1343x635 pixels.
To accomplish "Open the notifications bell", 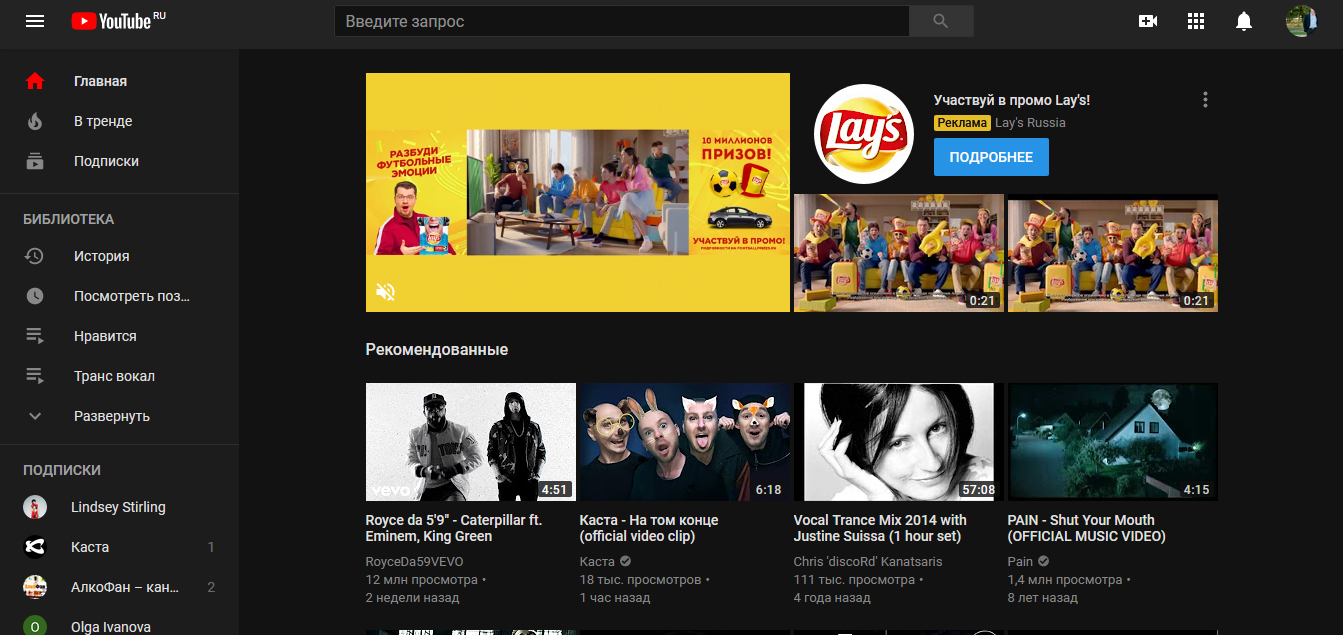I will 1244,21.
